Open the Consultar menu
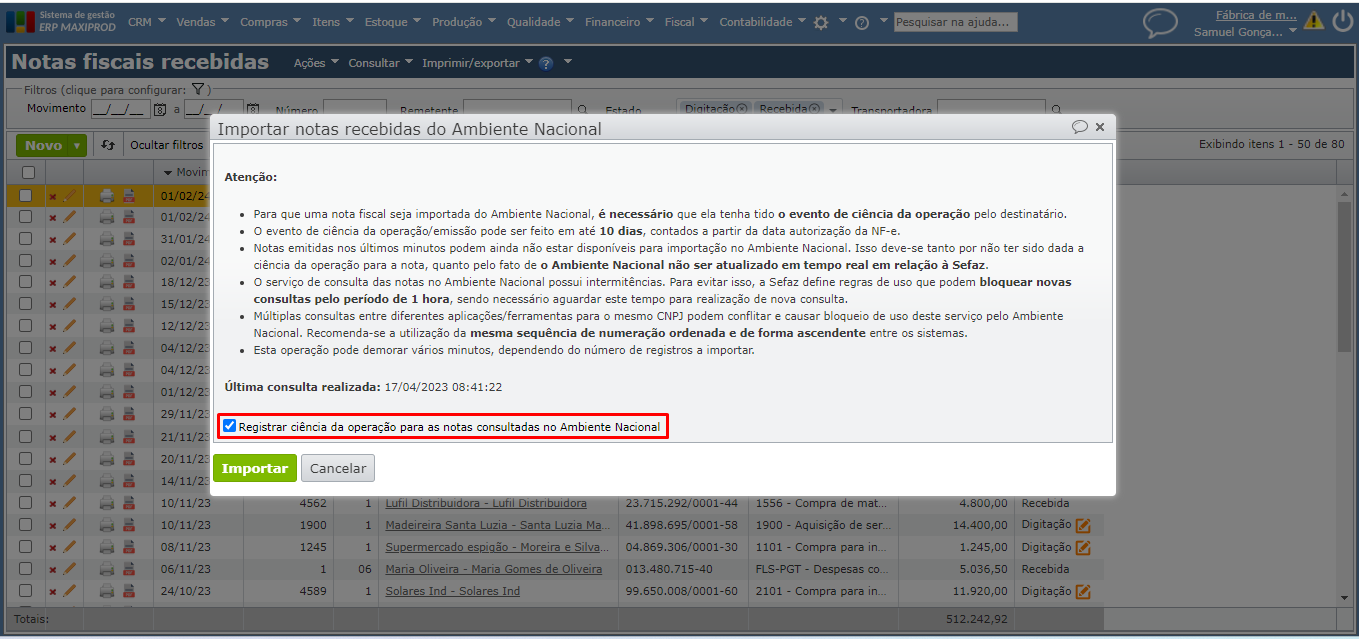The image size is (1359, 639). (381, 63)
